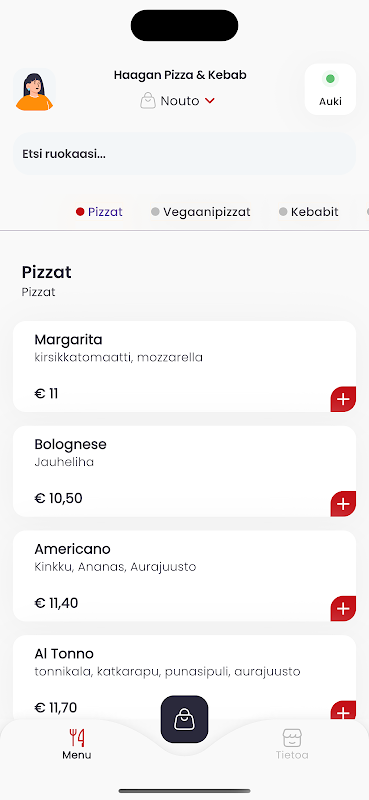Add Americano pizza with plus icon

pyautogui.click(x=343, y=608)
